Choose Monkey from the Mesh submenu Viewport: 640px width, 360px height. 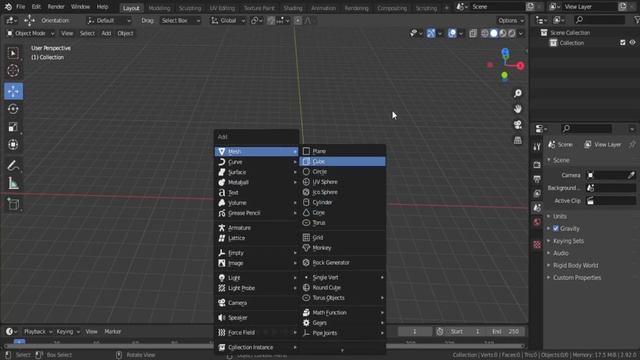pyautogui.click(x=342, y=248)
